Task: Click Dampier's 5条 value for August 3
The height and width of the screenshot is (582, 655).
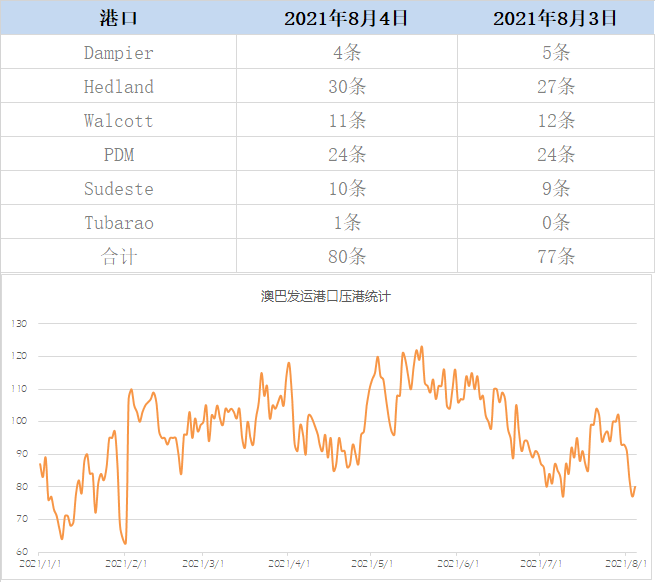Action: click(x=556, y=53)
